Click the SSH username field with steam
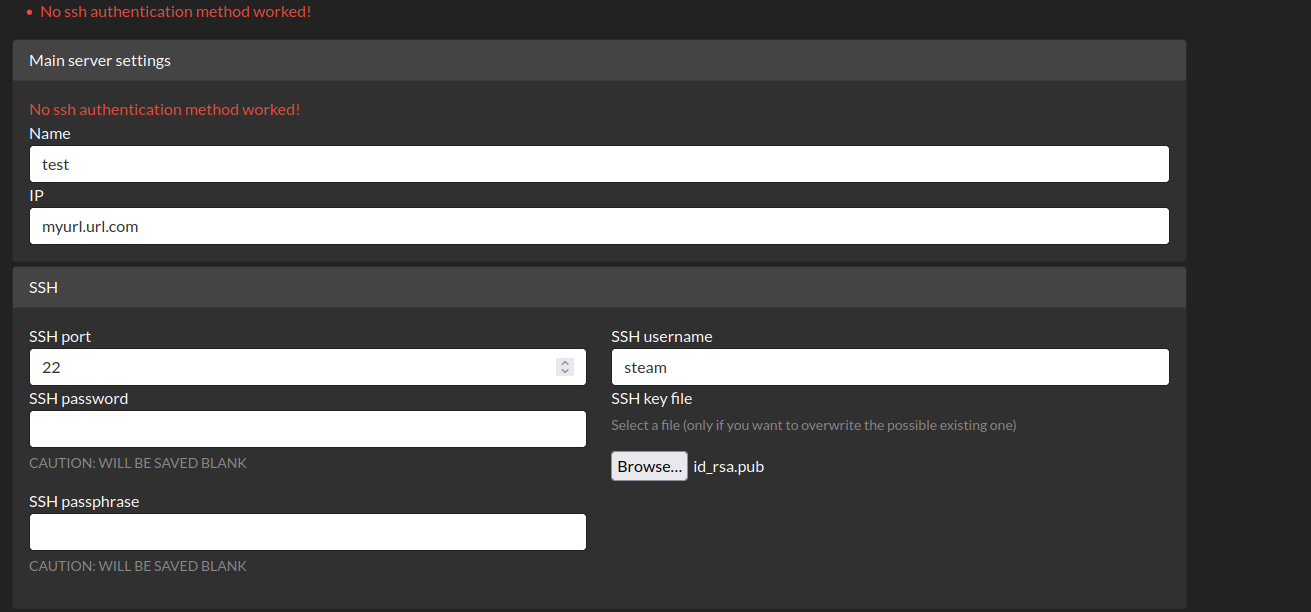 point(890,367)
